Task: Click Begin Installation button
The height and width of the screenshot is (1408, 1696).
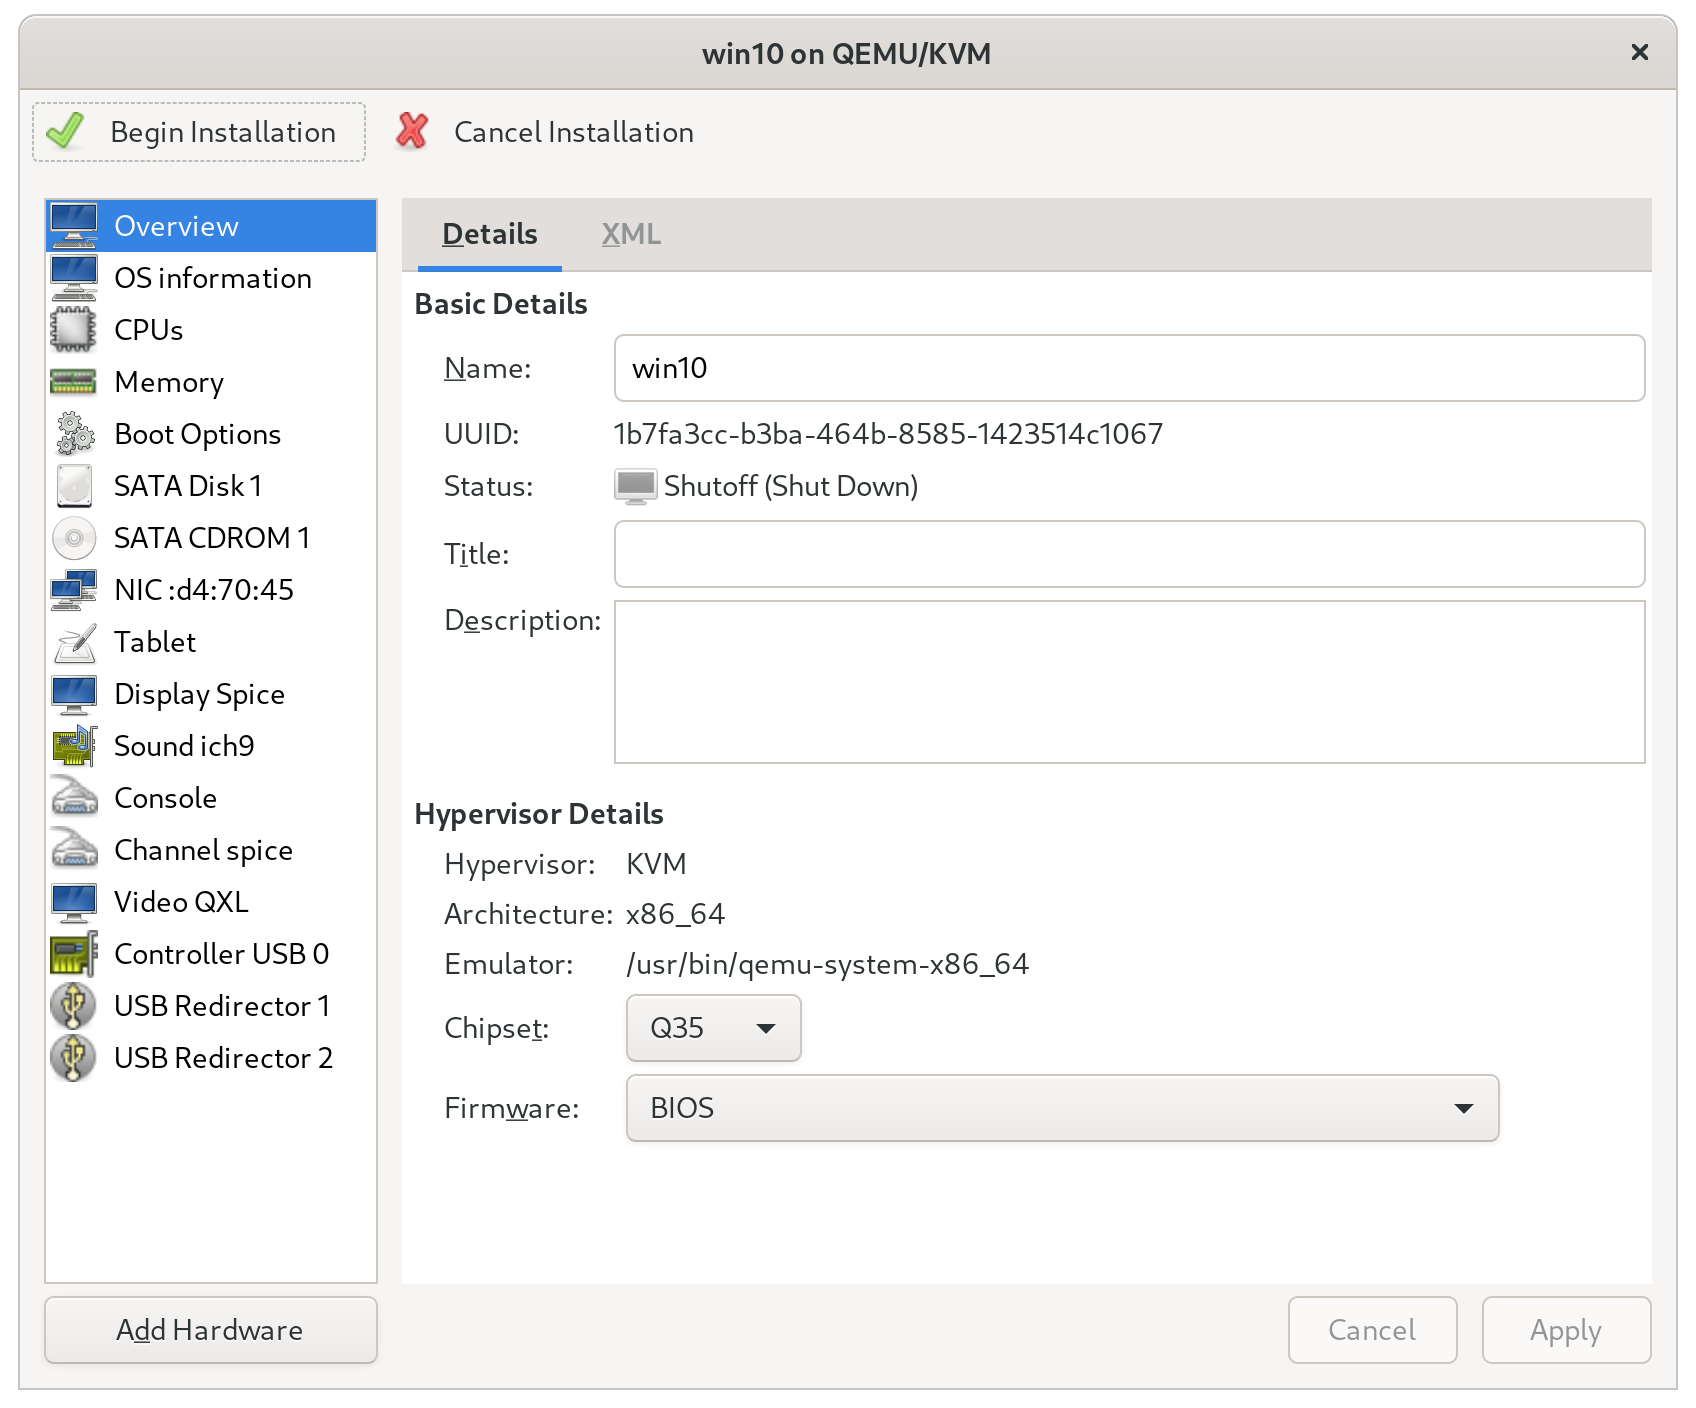Action: click(x=199, y=132)
